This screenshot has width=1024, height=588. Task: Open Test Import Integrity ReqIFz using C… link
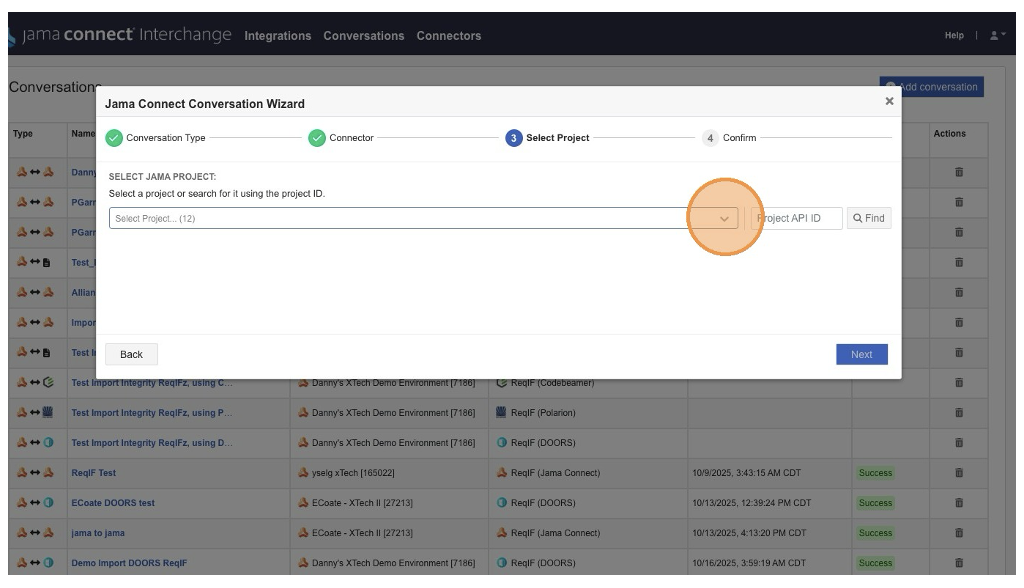152,383
